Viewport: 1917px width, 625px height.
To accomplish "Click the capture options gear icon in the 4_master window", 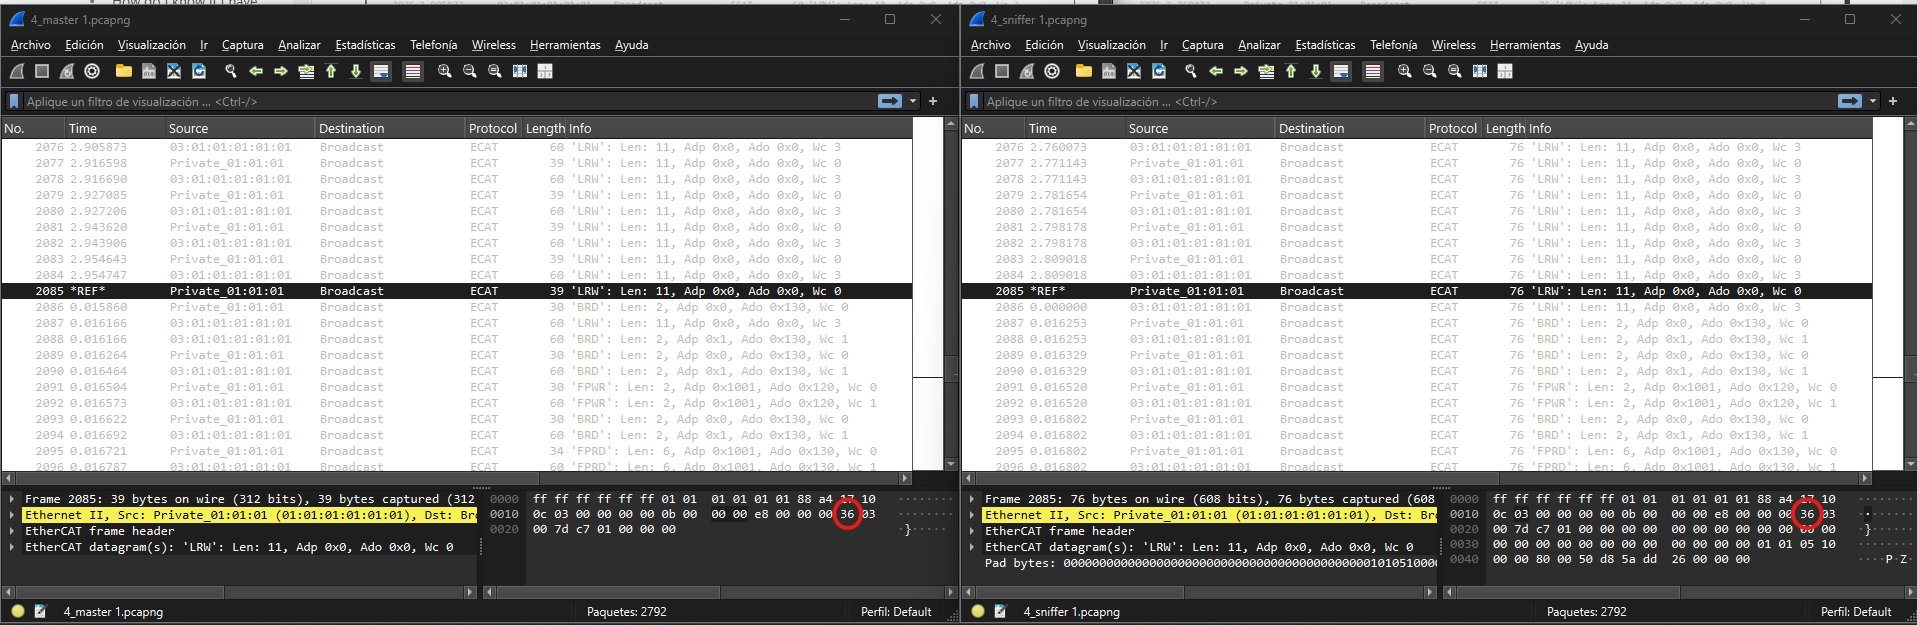I will [x=92, y=71].
